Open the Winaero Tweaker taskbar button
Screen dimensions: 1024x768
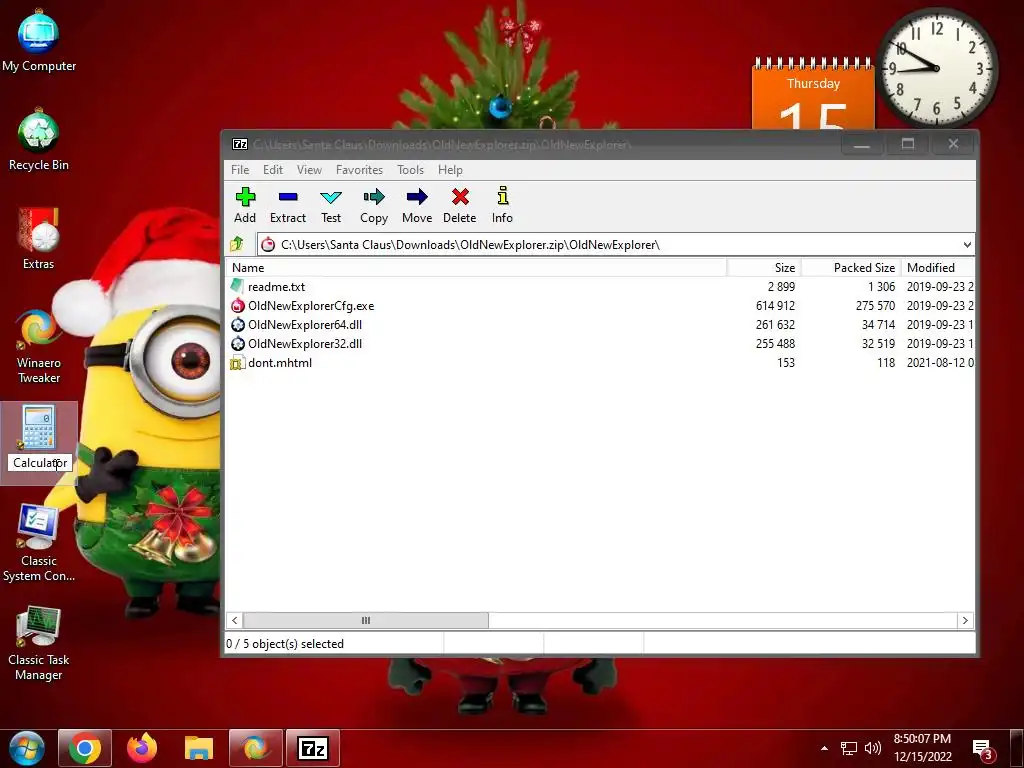tap(256, 748)
